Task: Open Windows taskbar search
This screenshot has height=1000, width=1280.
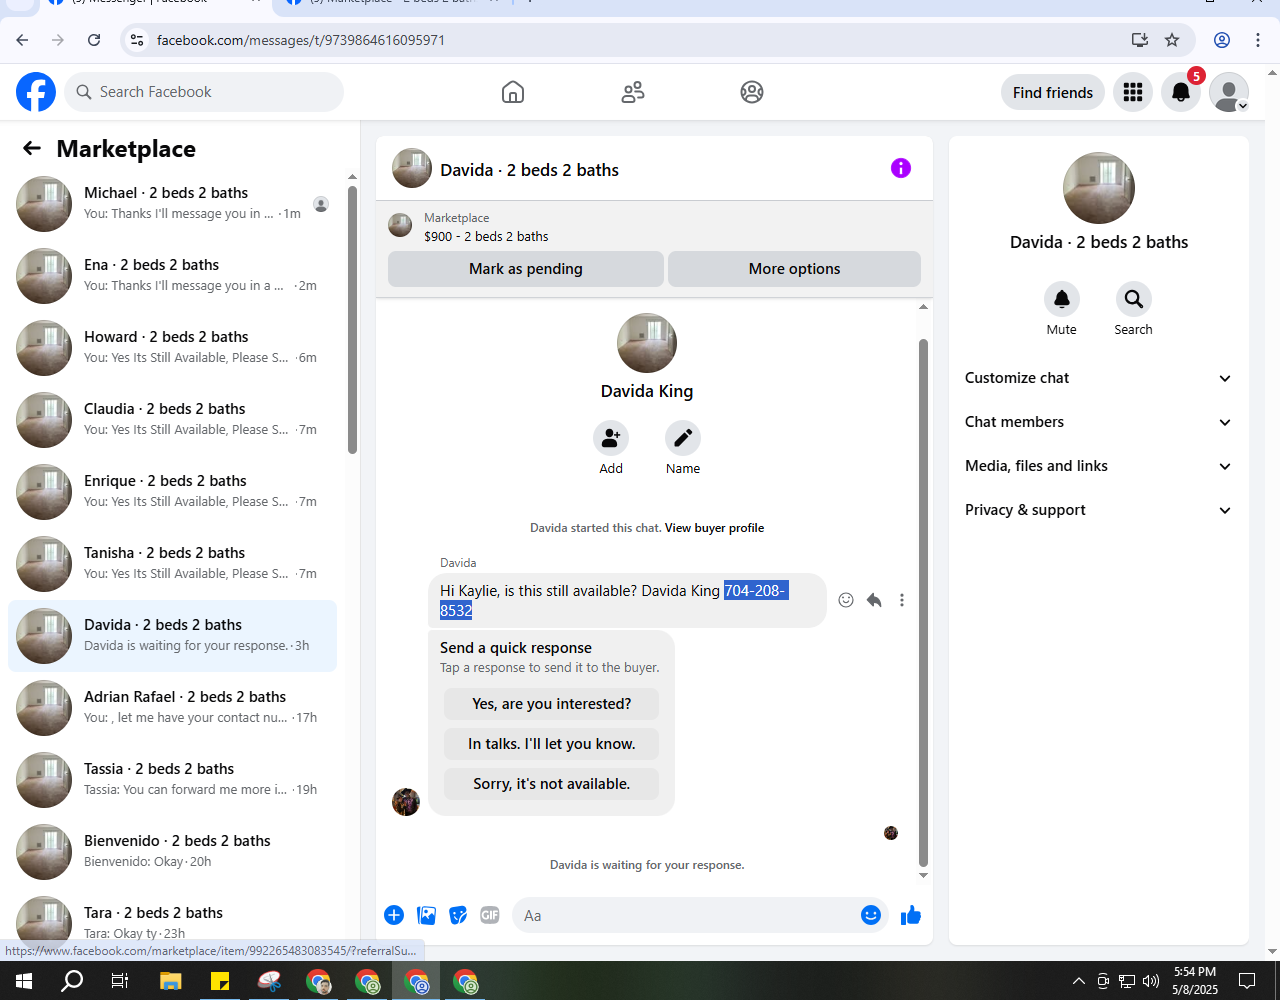Action: click(72, 981)
